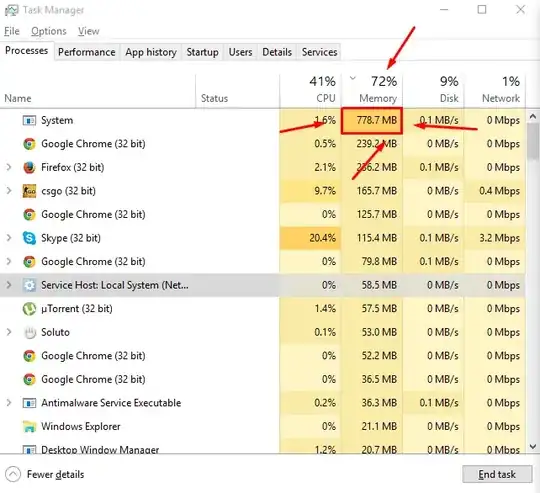Click Chrome icon in 125.7 MB row
This screenshot has width=540, height=493.
tap(29, 214)
